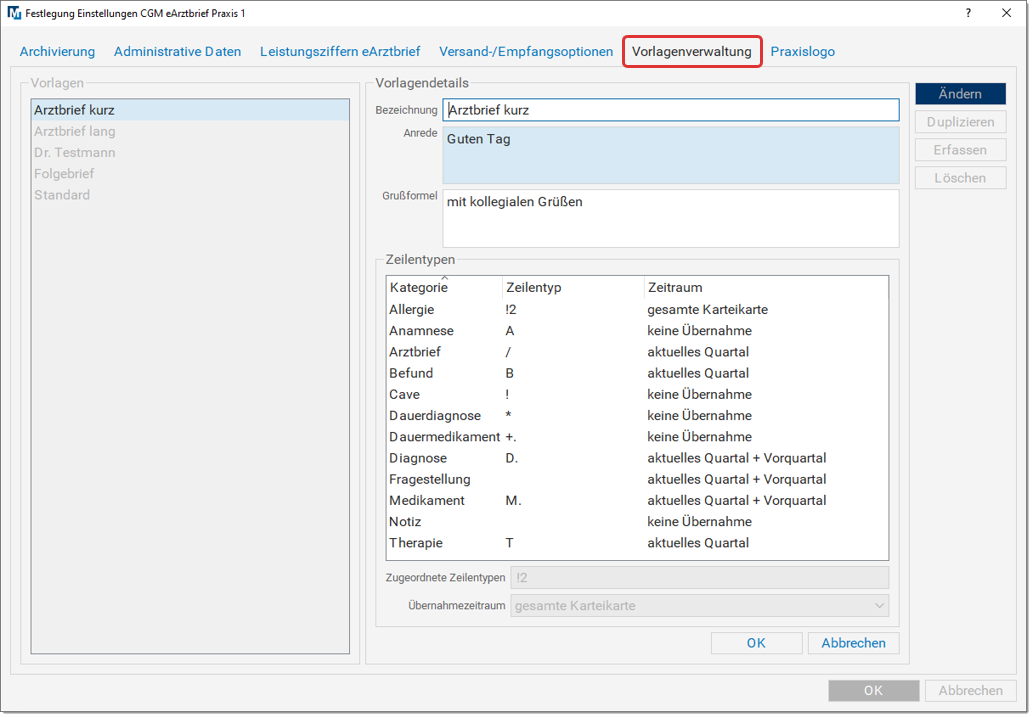This screenshot has height=717, width=1032.
Task: Select the Vorlagenverwaltung tab
Action: [692, 51]
